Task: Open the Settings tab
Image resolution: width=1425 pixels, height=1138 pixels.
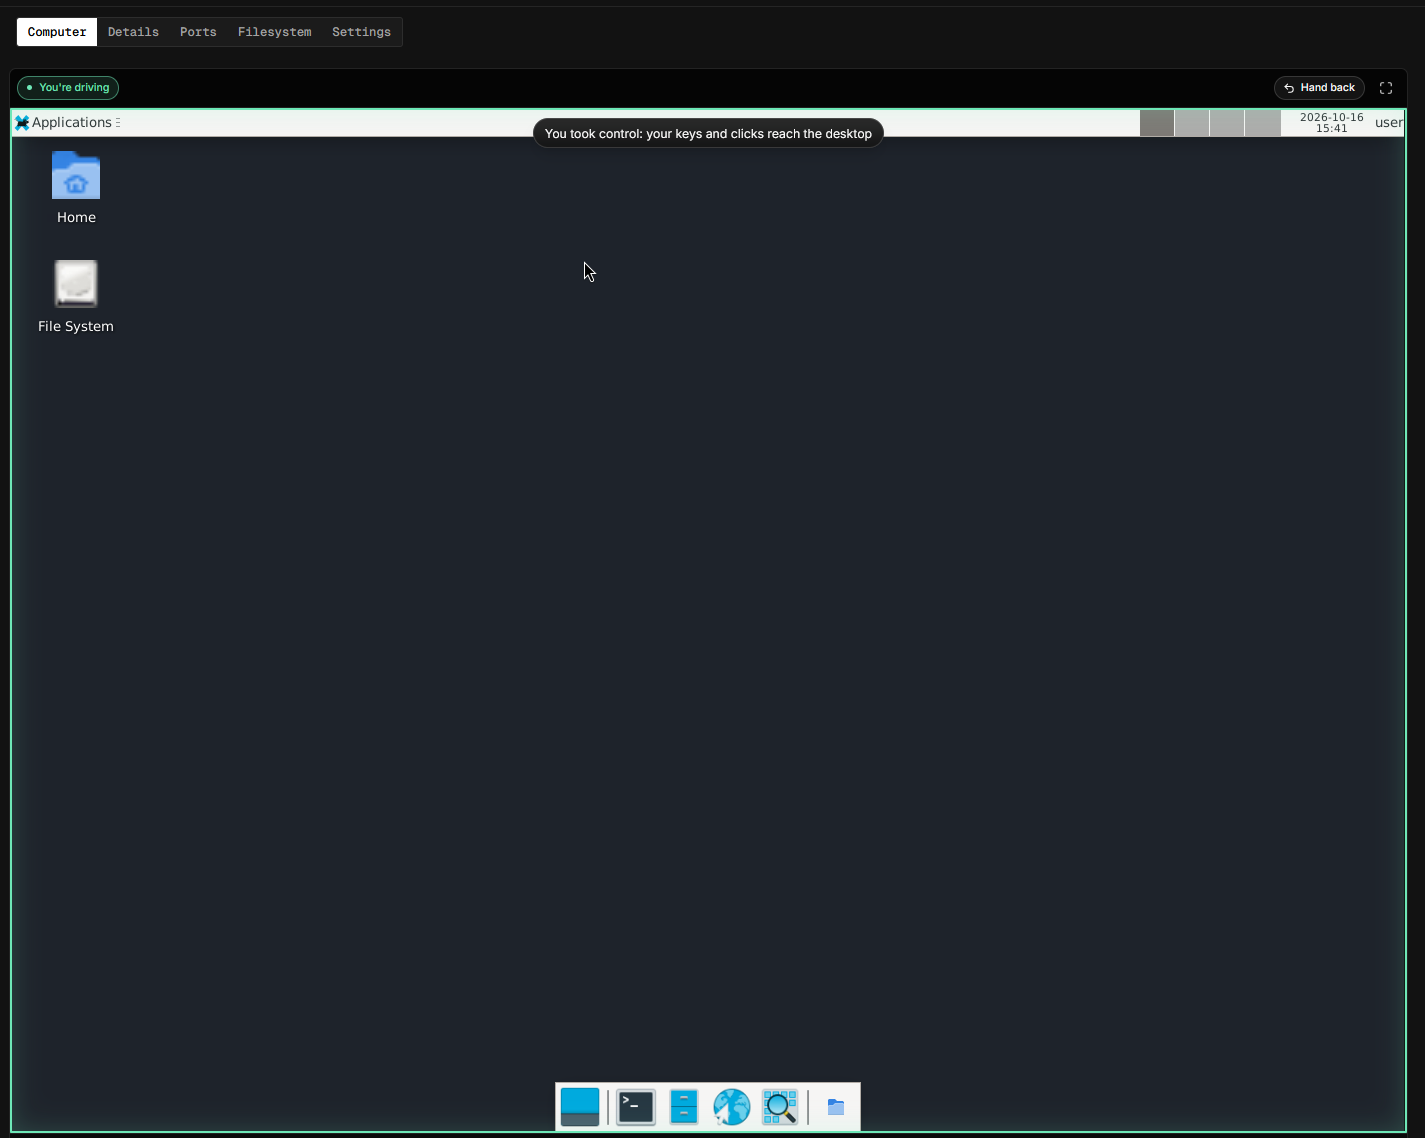Action: click(x=362, y=32)
